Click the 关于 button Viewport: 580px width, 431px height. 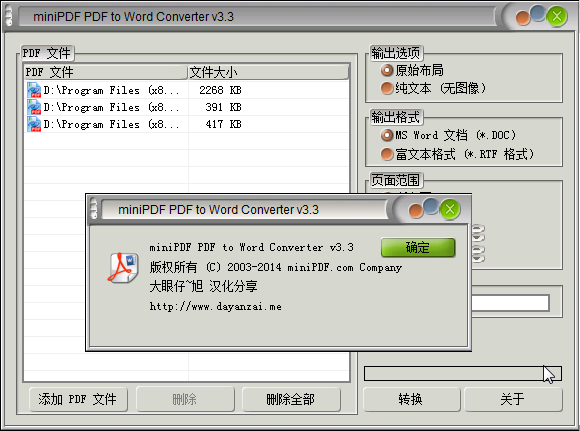(x=513, y=399)
